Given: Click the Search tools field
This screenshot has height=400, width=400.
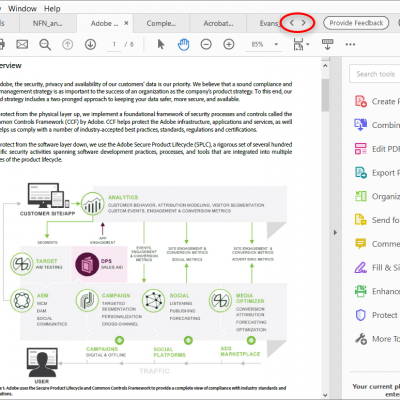Looking at the screenshot, I should click(375, 74).
